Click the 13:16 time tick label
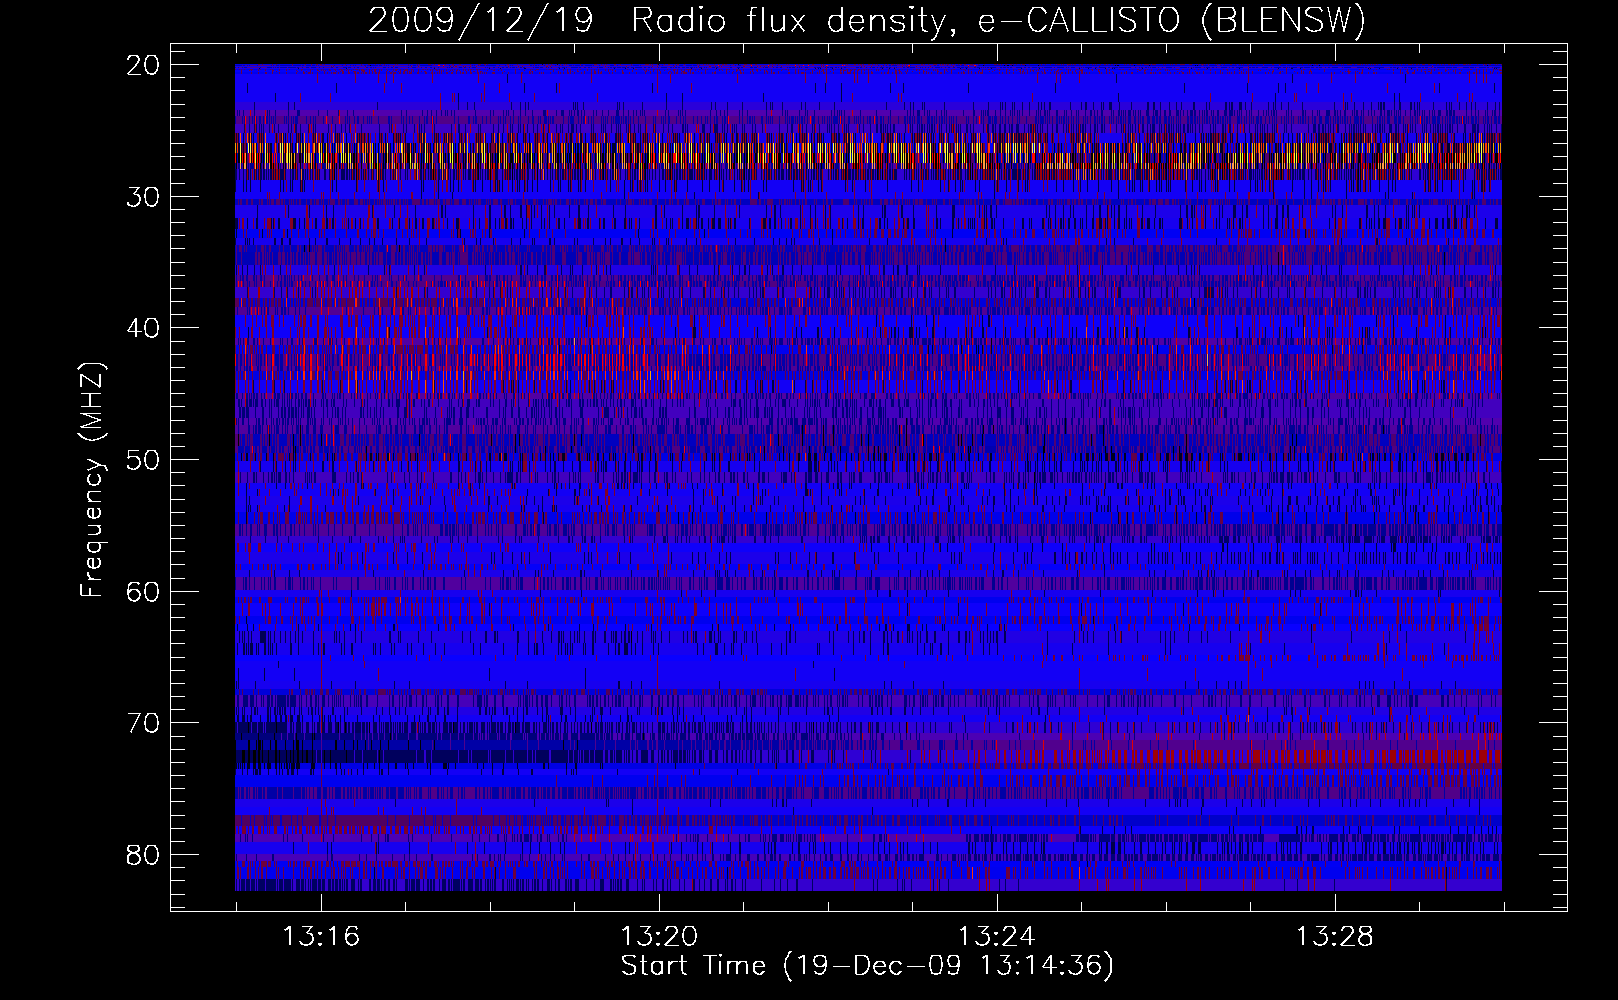 click(x=321, y=937)
